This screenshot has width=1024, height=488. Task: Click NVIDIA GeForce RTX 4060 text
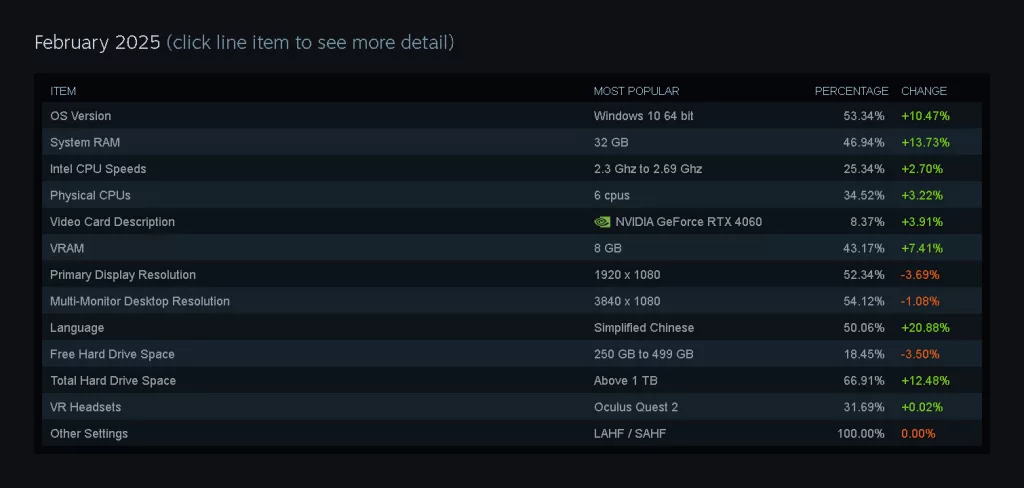pyautogui.click(x=688, y=222)
